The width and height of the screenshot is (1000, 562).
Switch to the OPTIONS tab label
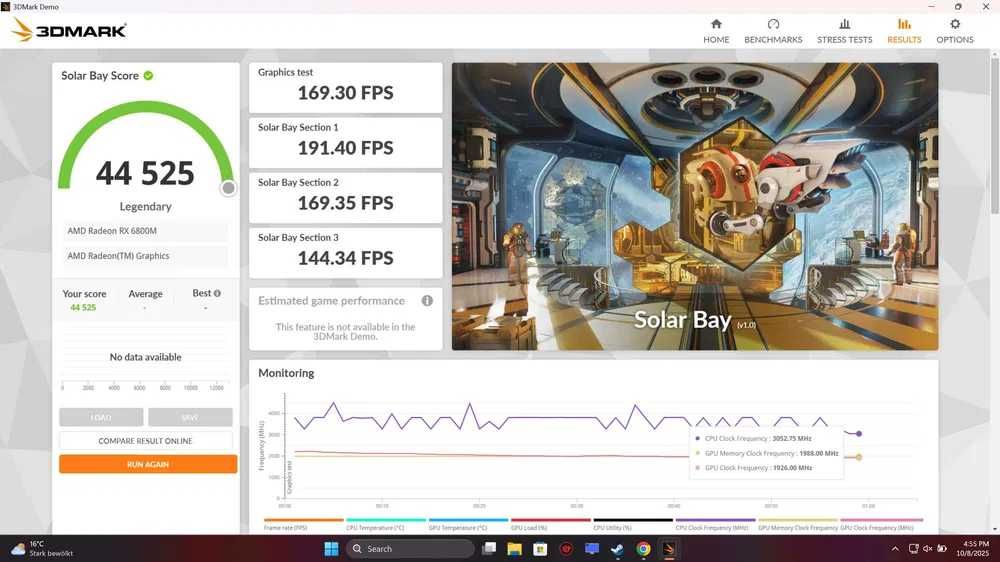pos(955,40)
